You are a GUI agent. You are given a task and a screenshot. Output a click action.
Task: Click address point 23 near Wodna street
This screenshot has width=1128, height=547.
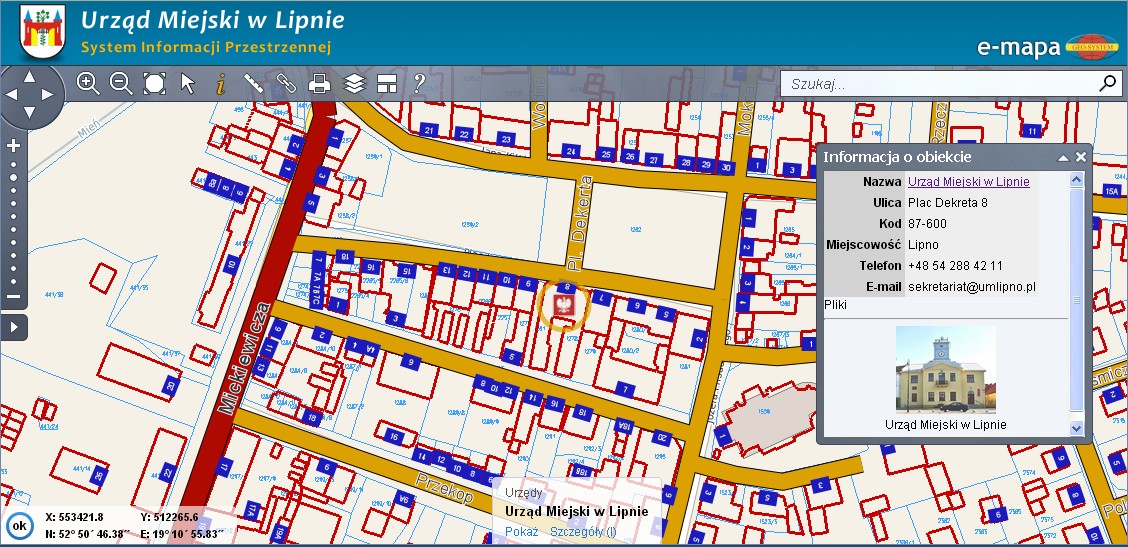click(506, 139)
